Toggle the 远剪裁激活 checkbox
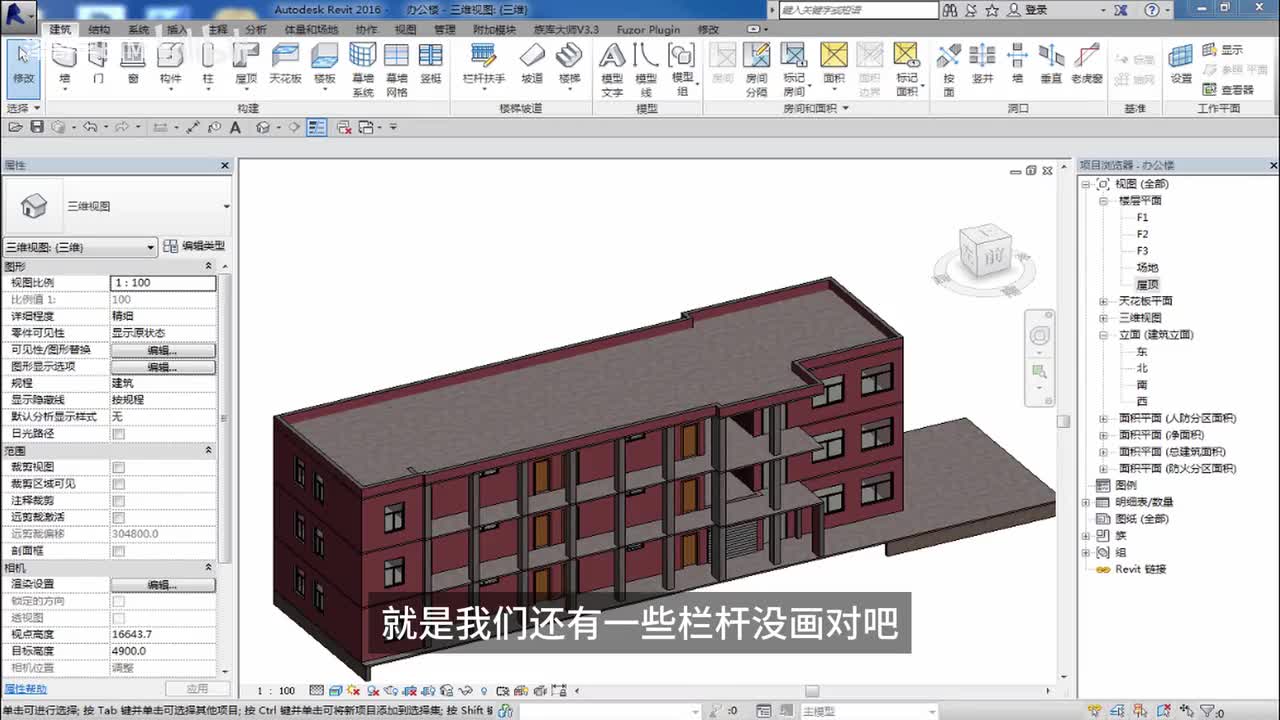Image resolution: width=1280 pixels, height=720 pixels. tap(119, 517)
